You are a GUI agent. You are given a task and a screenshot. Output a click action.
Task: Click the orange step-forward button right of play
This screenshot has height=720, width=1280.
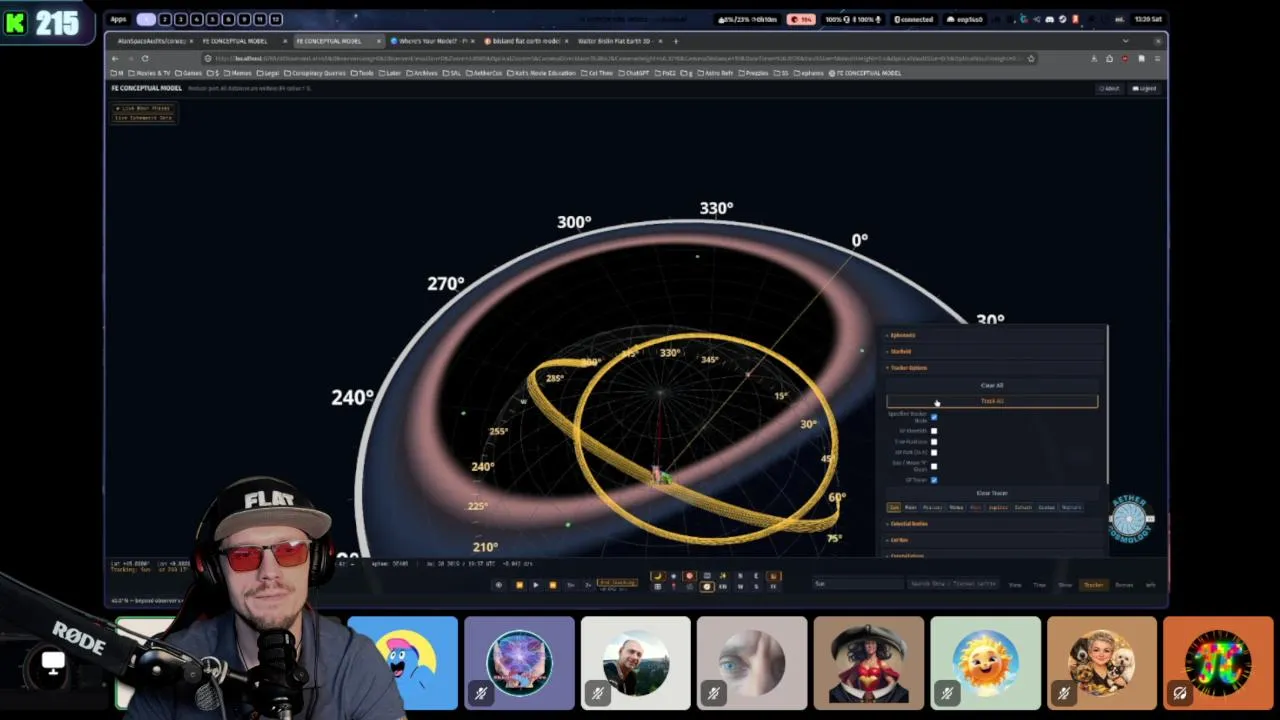pyautogui.click(x=552, y=585)
